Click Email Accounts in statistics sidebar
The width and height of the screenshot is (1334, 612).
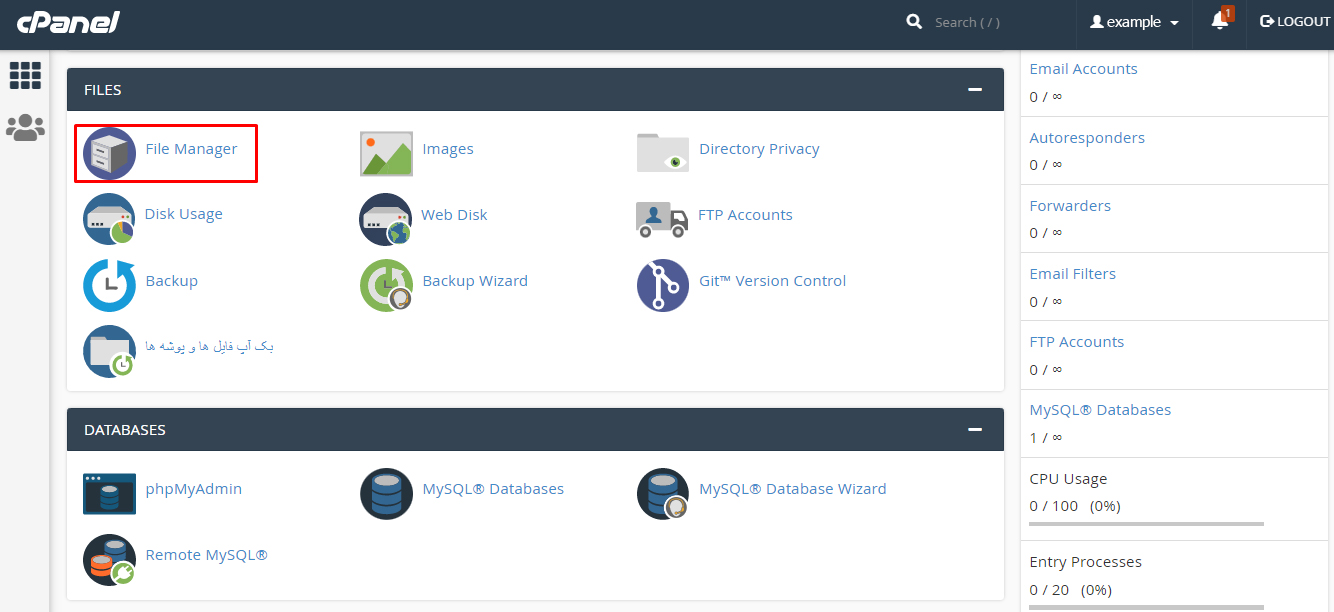click(x=1083, y=69)
